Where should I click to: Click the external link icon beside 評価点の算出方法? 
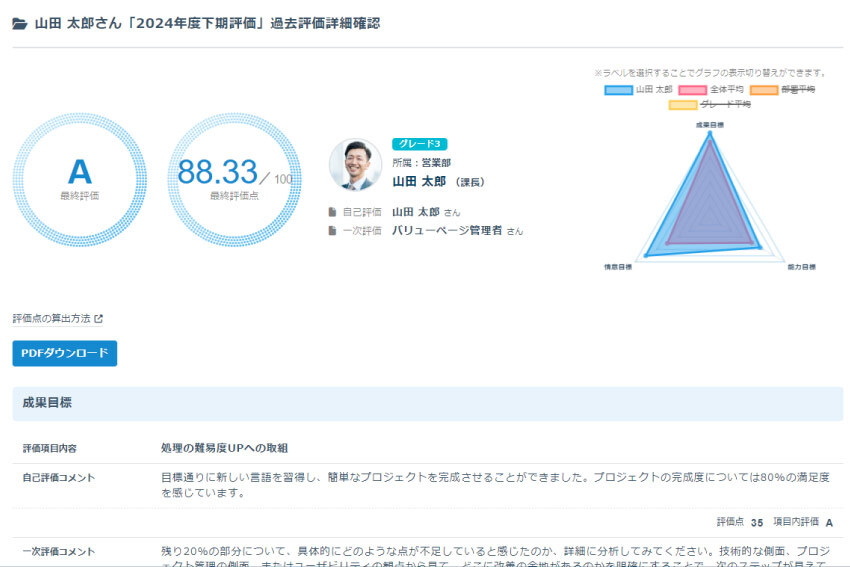pyautogui.click(x=98, y=319)
